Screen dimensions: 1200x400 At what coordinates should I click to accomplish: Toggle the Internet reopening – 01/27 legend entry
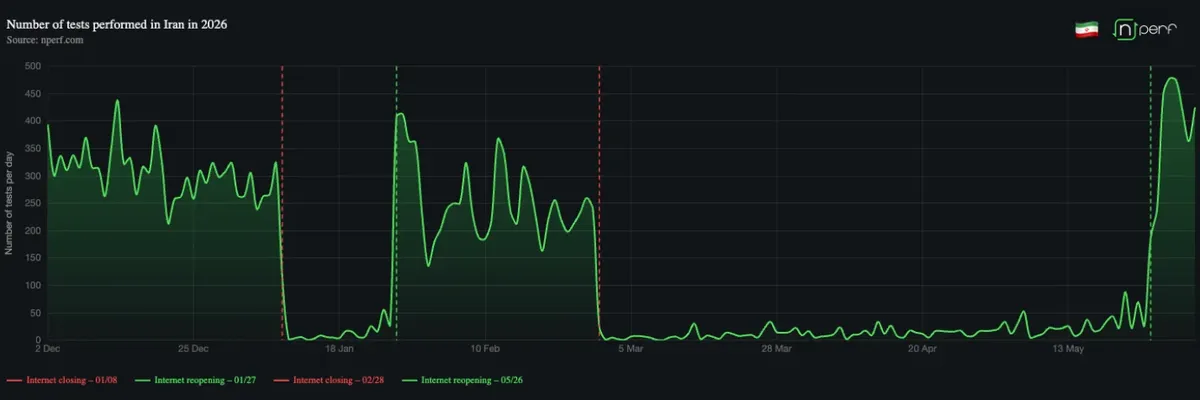(x=194, y=381)
